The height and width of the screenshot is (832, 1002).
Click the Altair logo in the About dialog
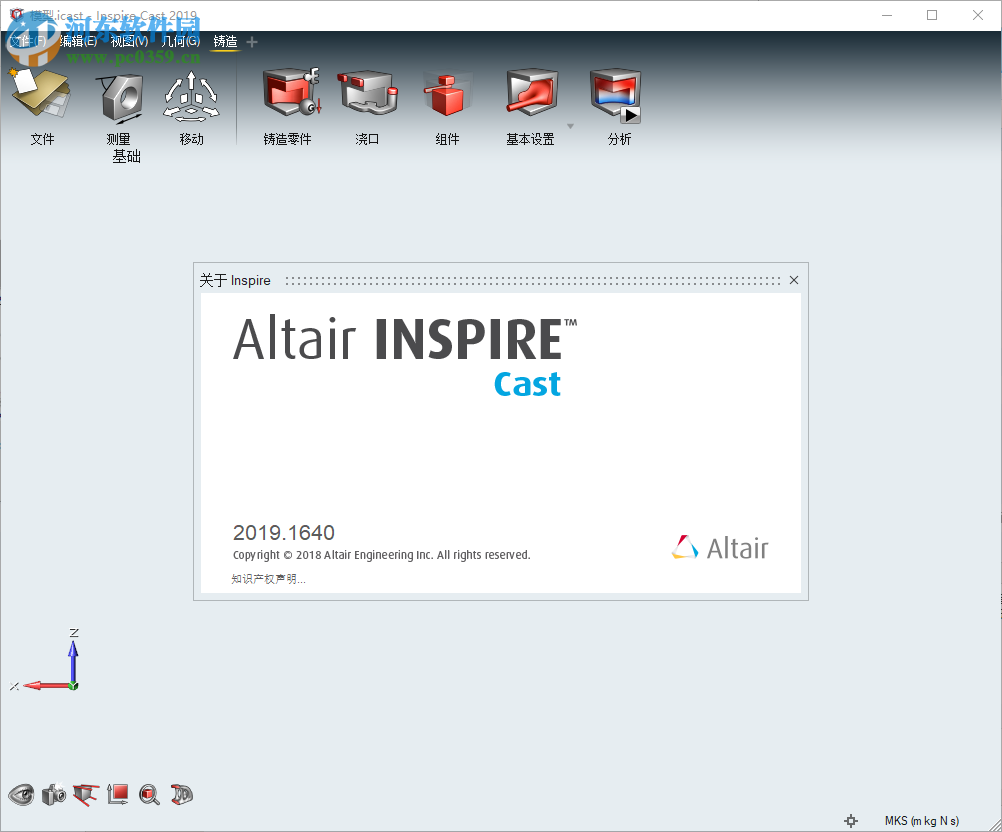tap(719, 547)
